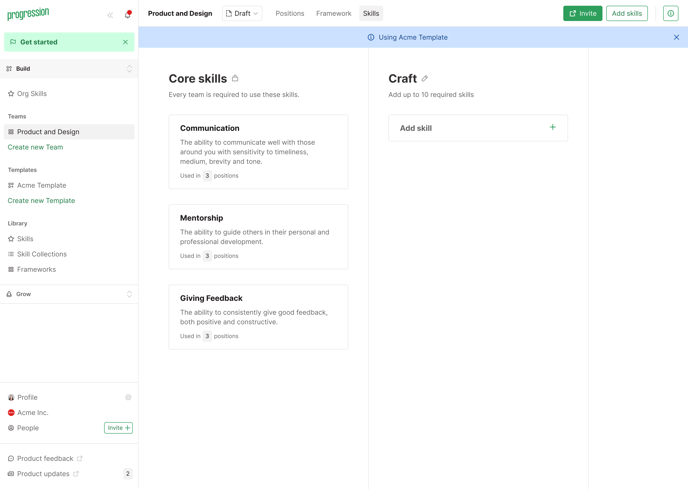
Task: Switch to the Positions tab
Action: [x=290, y=14]
